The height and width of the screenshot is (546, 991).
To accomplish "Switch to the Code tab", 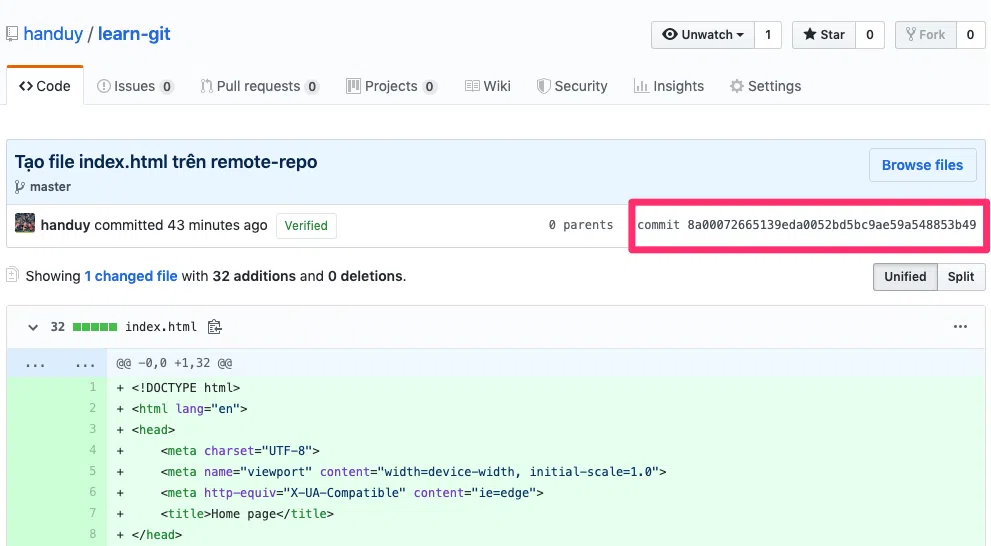I will [x=45, y=86].
